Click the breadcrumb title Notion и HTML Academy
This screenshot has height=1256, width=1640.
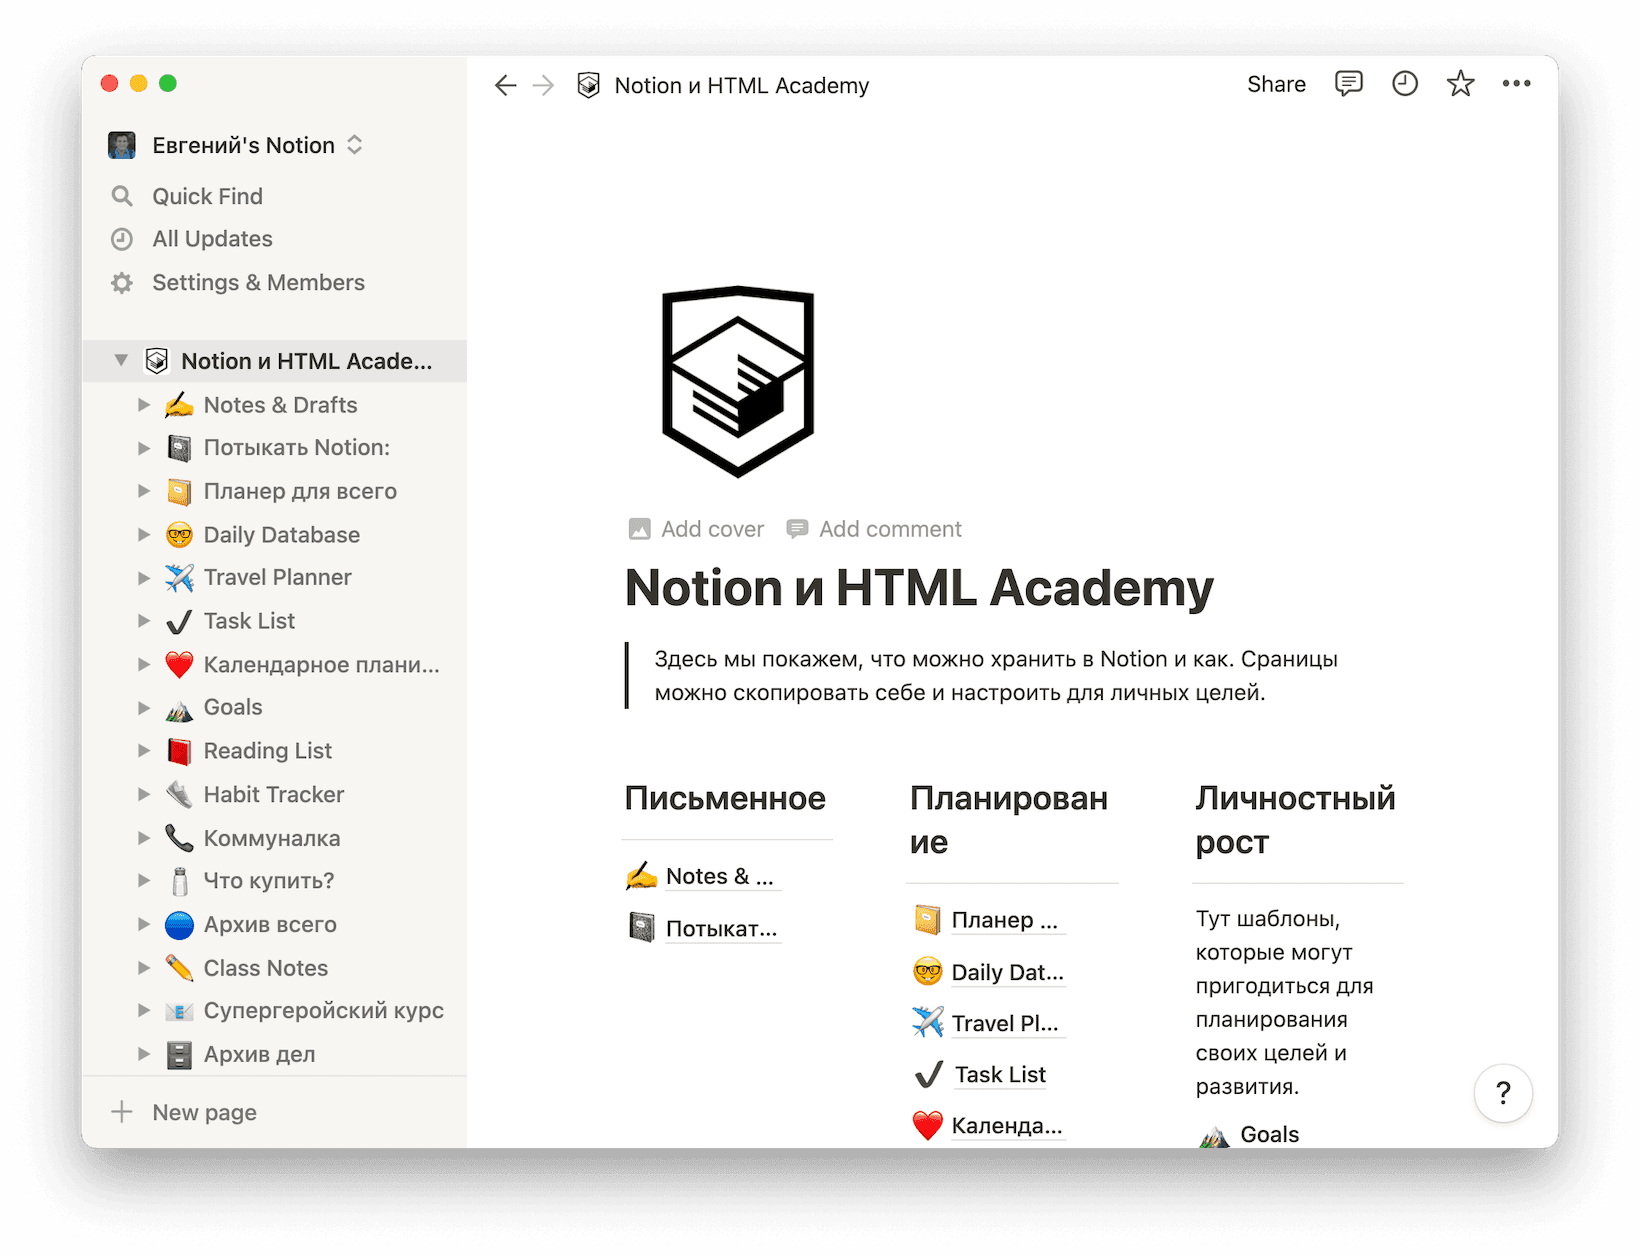(x=742, y=86)
